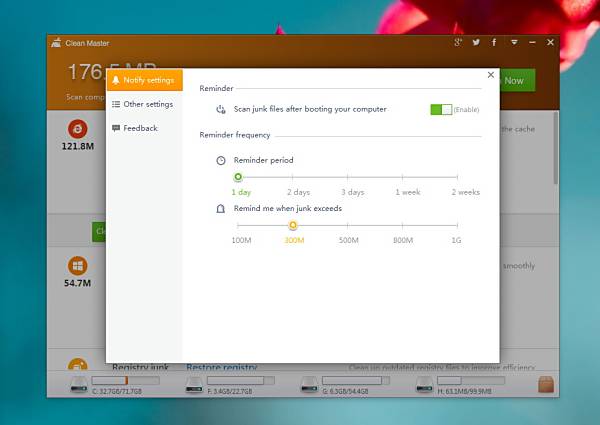Click the Google Plus share icon

tap(458, 42)
